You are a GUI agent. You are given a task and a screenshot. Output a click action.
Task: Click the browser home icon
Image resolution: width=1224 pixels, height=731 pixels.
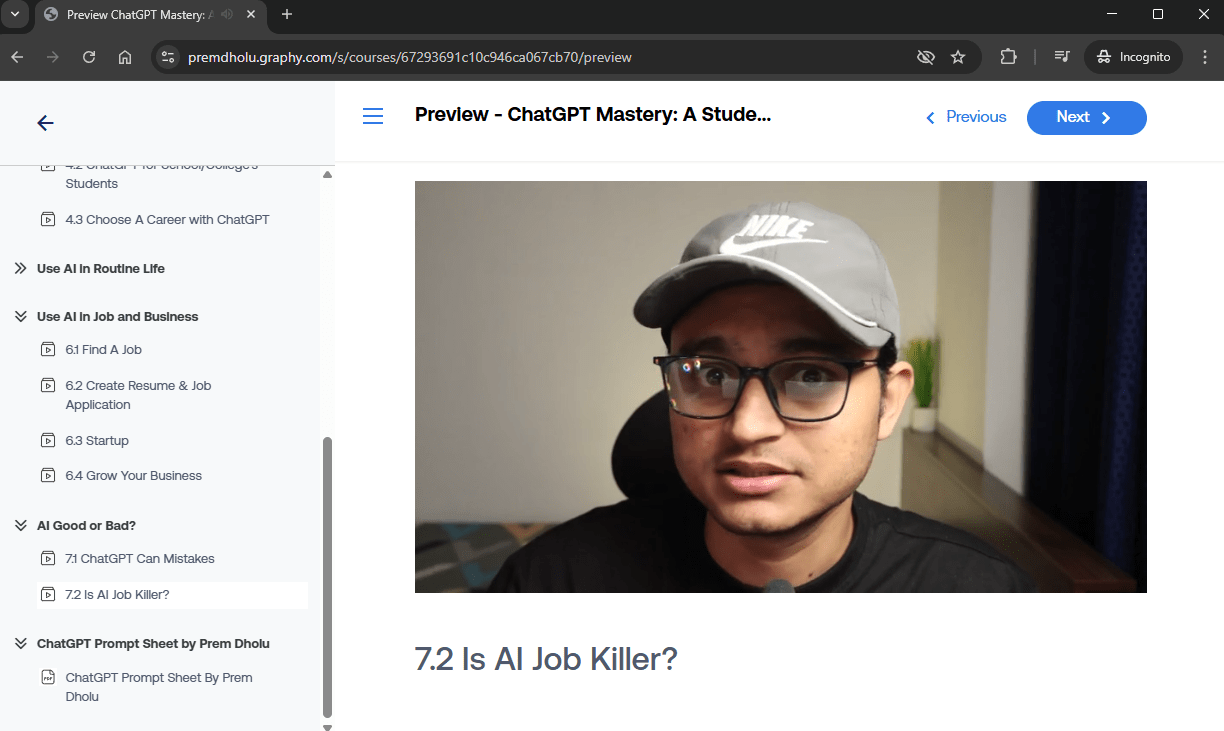click(x=125, y=57)
